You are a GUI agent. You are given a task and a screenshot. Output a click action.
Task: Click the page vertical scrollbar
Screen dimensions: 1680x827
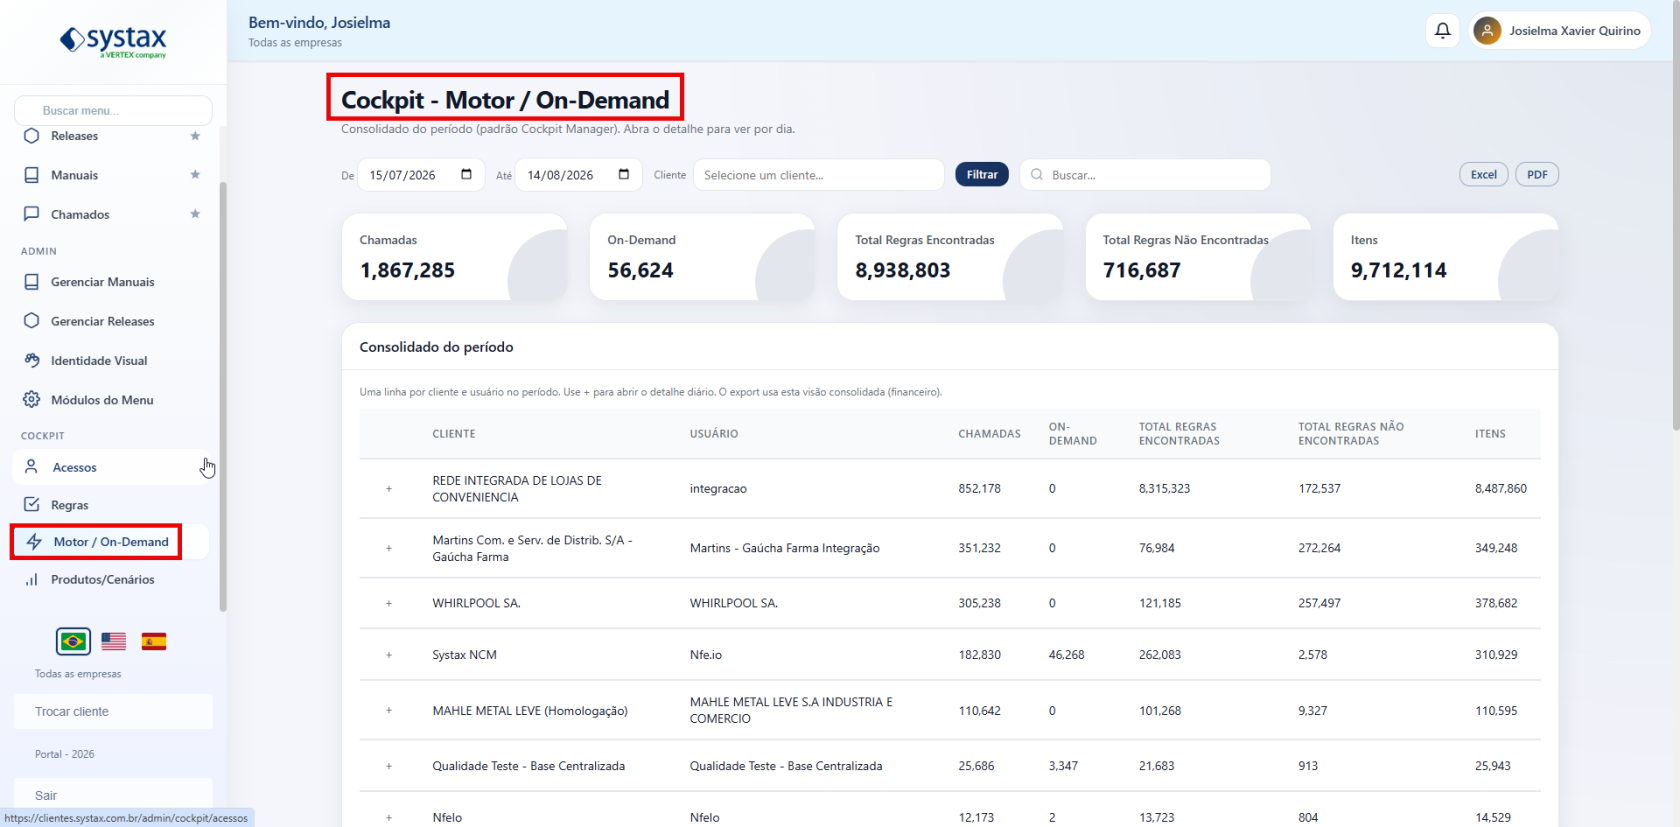[x=1675, y=215]
